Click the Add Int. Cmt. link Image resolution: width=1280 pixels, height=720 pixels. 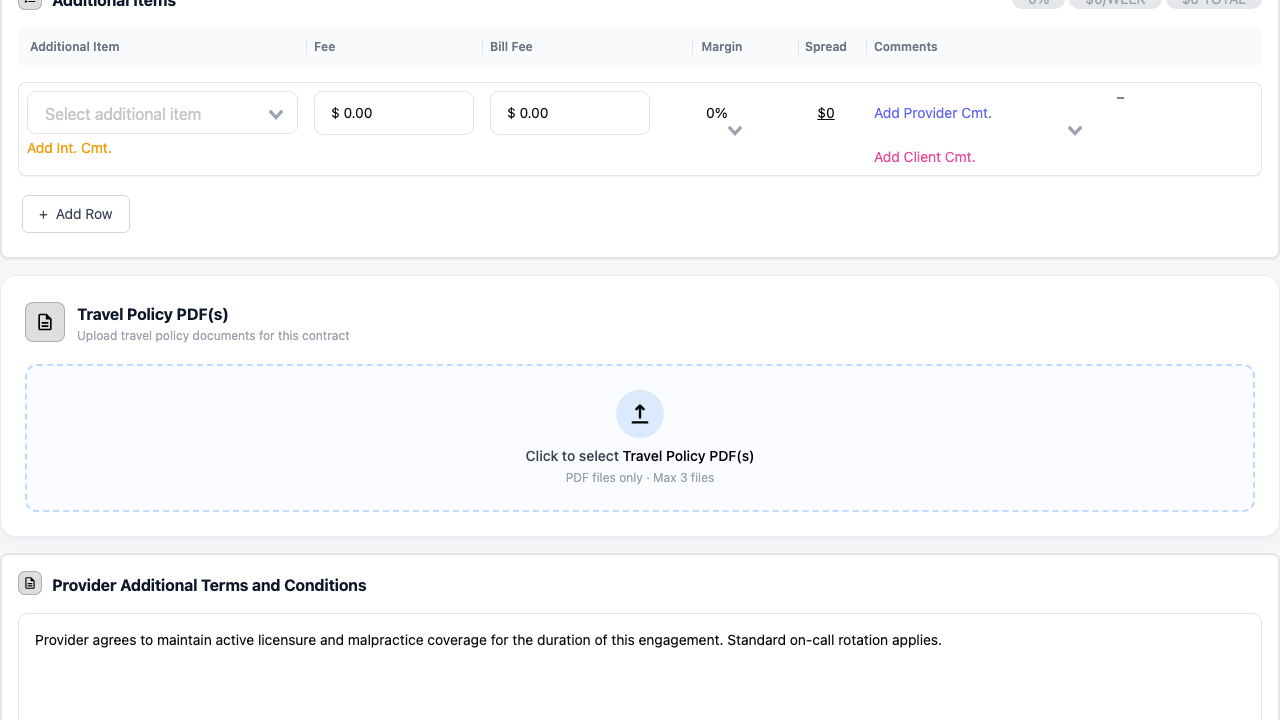(69, 148)
